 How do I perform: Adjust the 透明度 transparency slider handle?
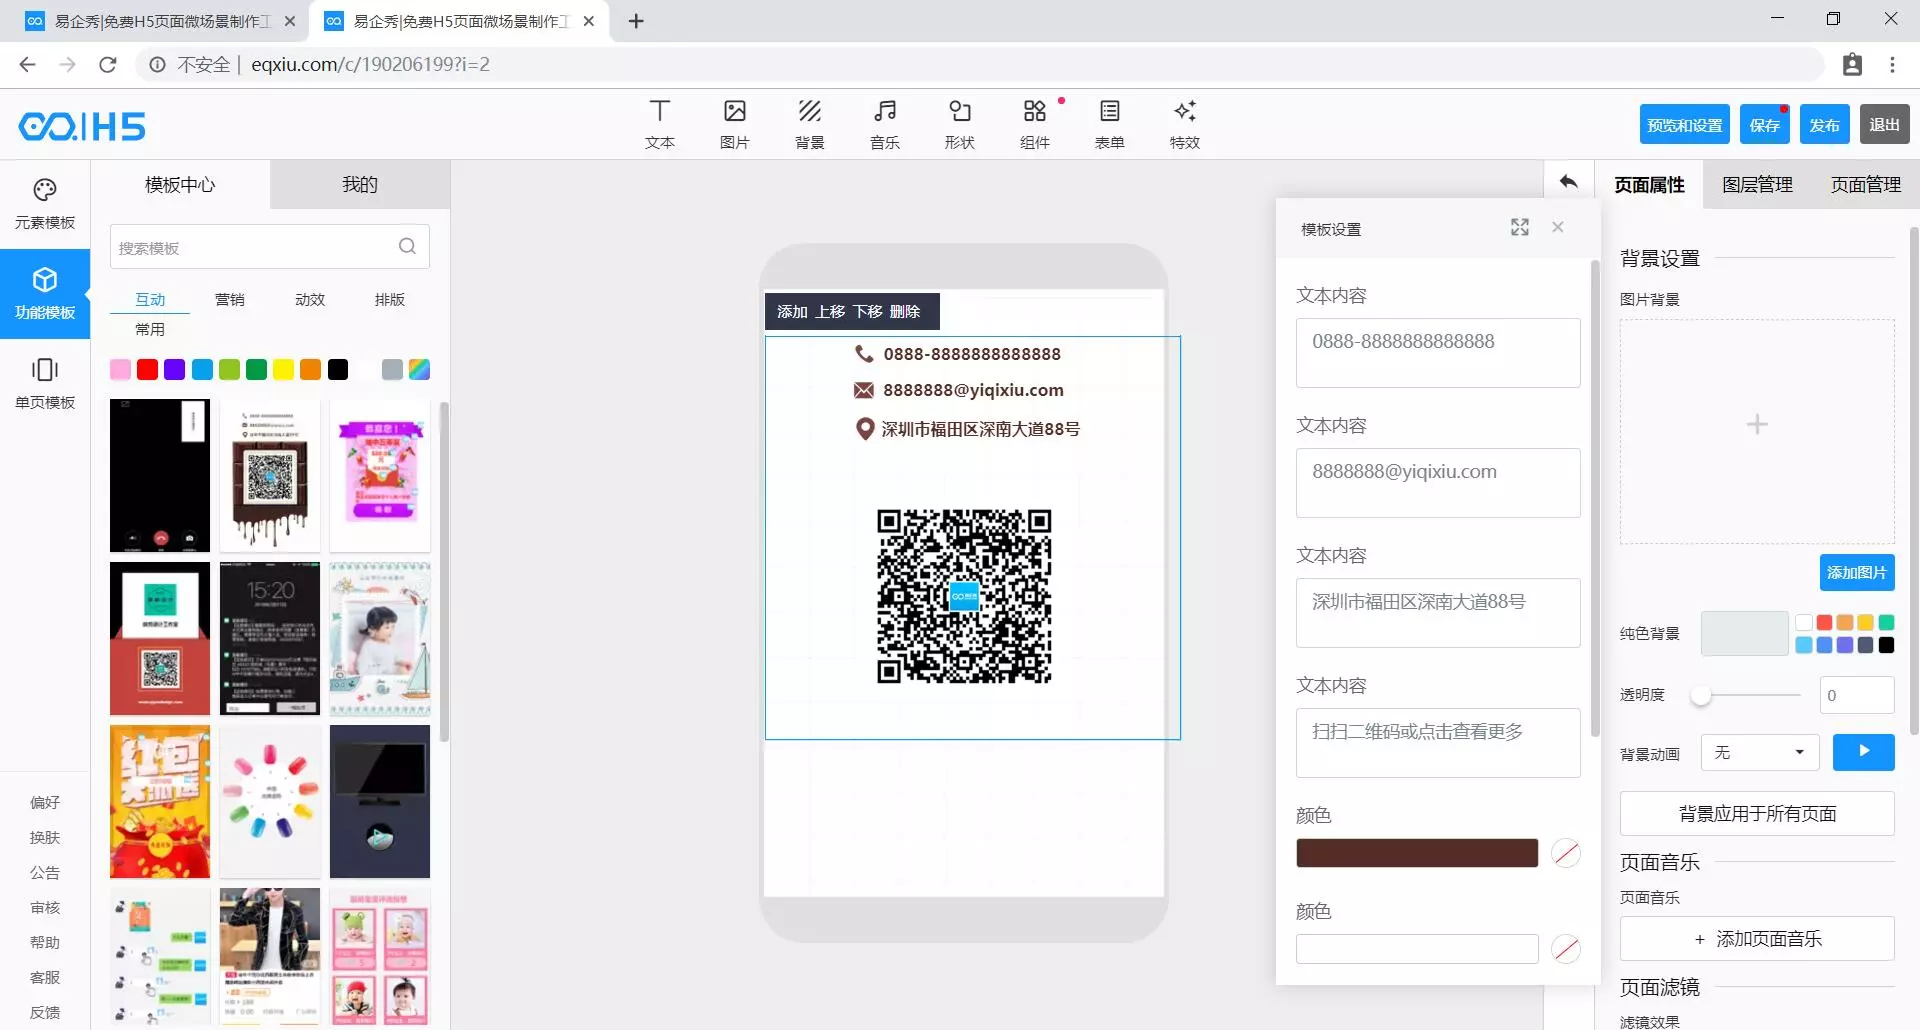coord(1700,695)
